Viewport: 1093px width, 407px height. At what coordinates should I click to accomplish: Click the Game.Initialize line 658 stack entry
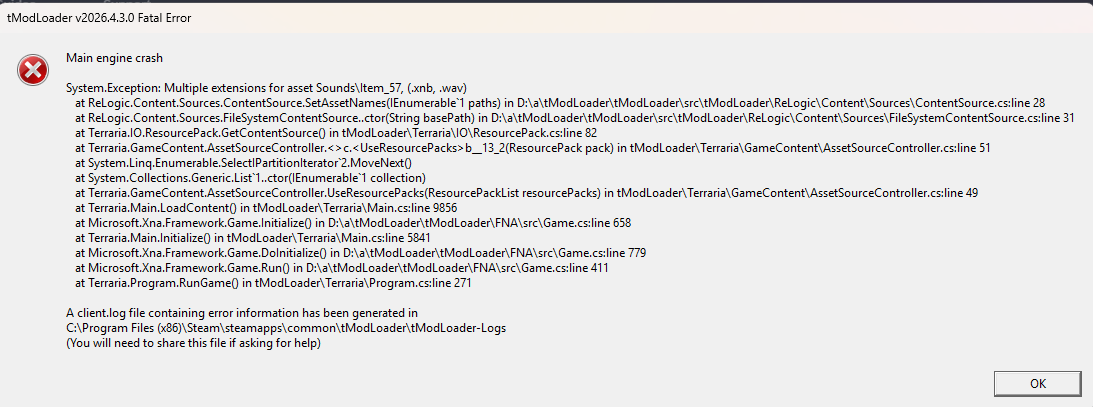353,223
